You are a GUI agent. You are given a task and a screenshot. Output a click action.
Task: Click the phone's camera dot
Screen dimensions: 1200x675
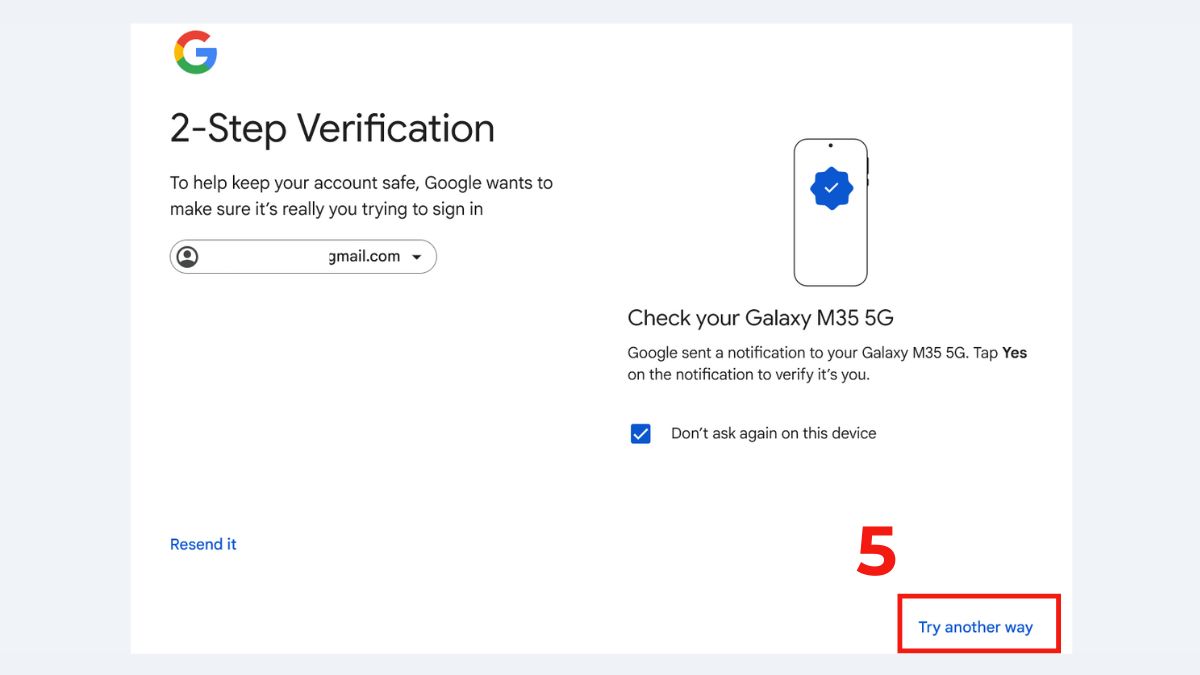[831, 146]
